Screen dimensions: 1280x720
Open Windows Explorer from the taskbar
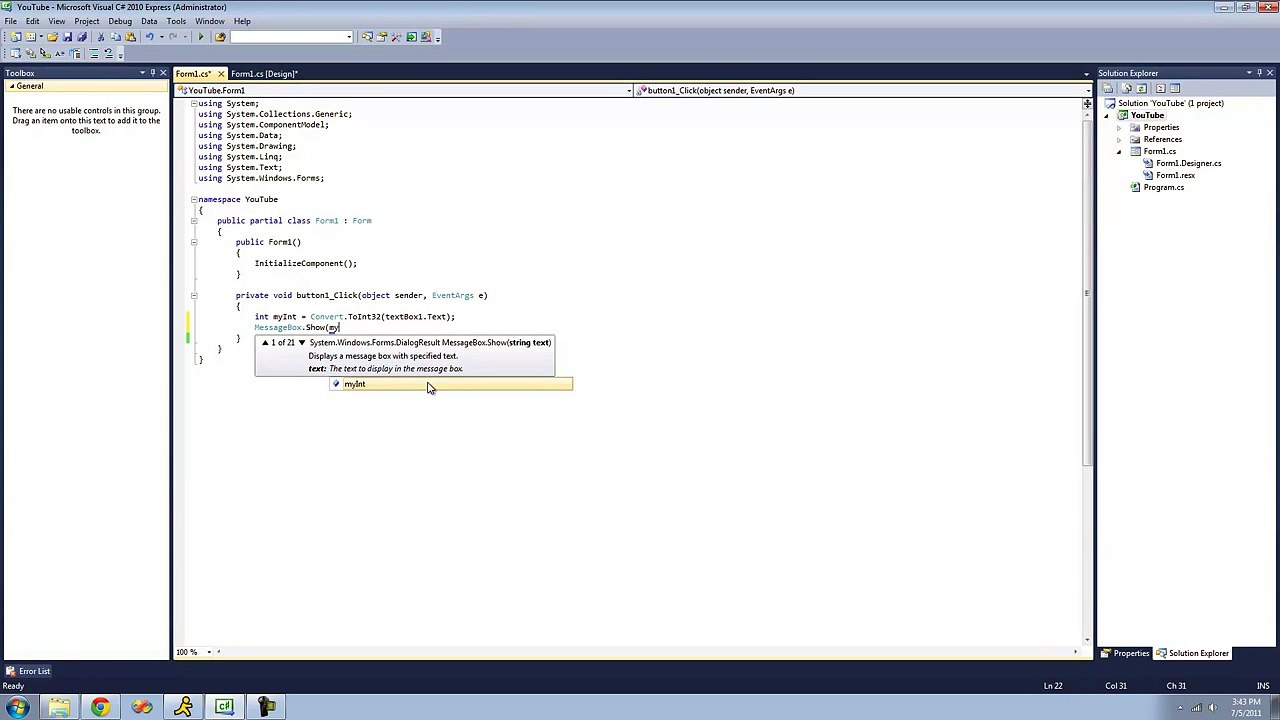(x=59, y=707)
